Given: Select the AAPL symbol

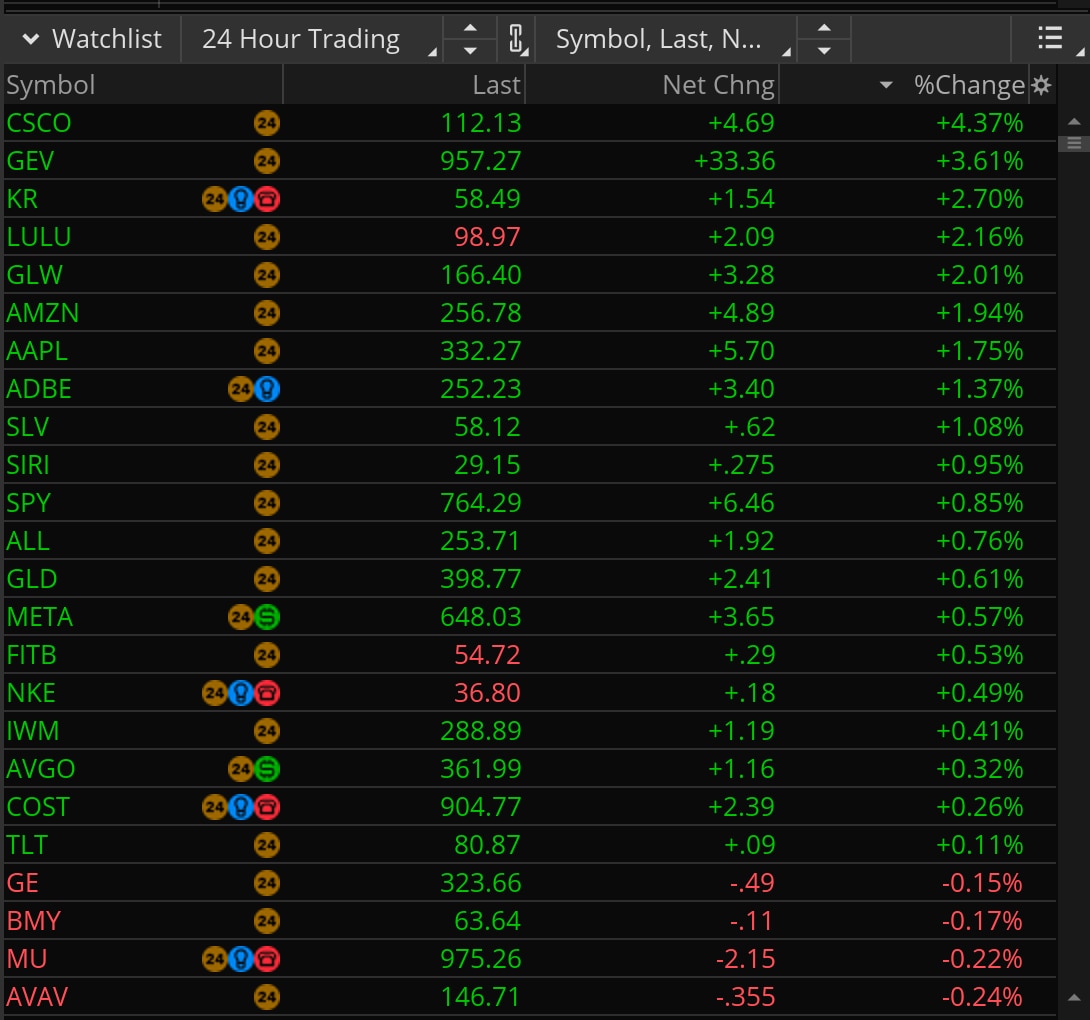Looking at the screenshot, I should tap(38, 351).
